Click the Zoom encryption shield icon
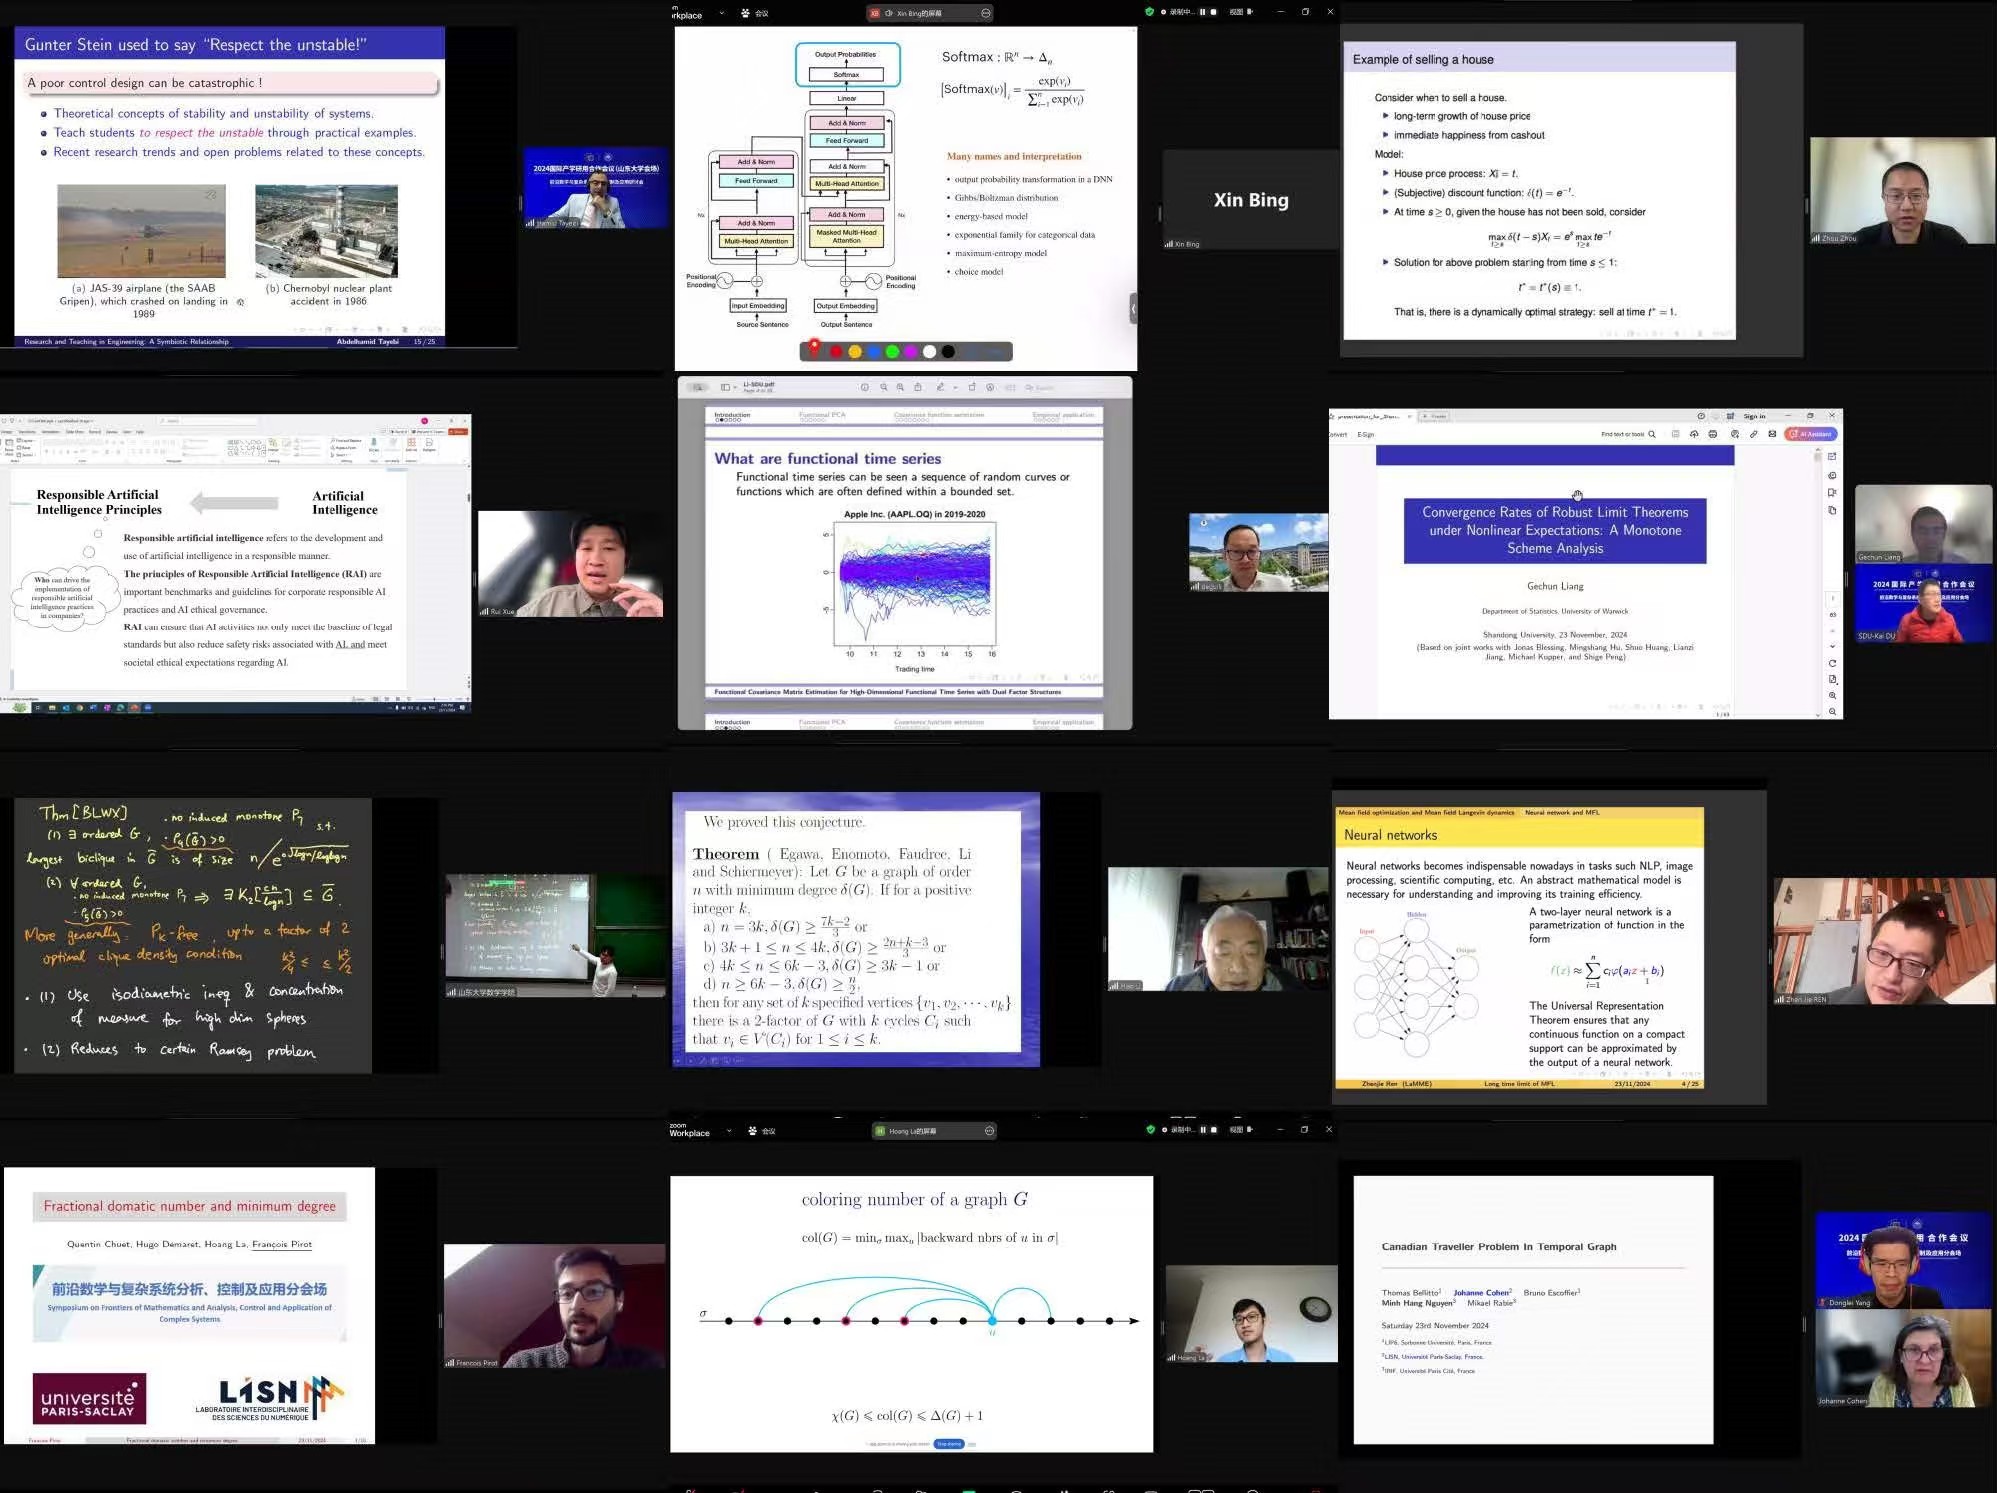Image resolution: width=1997 pixels, height=1493 pixels. 1149,12
